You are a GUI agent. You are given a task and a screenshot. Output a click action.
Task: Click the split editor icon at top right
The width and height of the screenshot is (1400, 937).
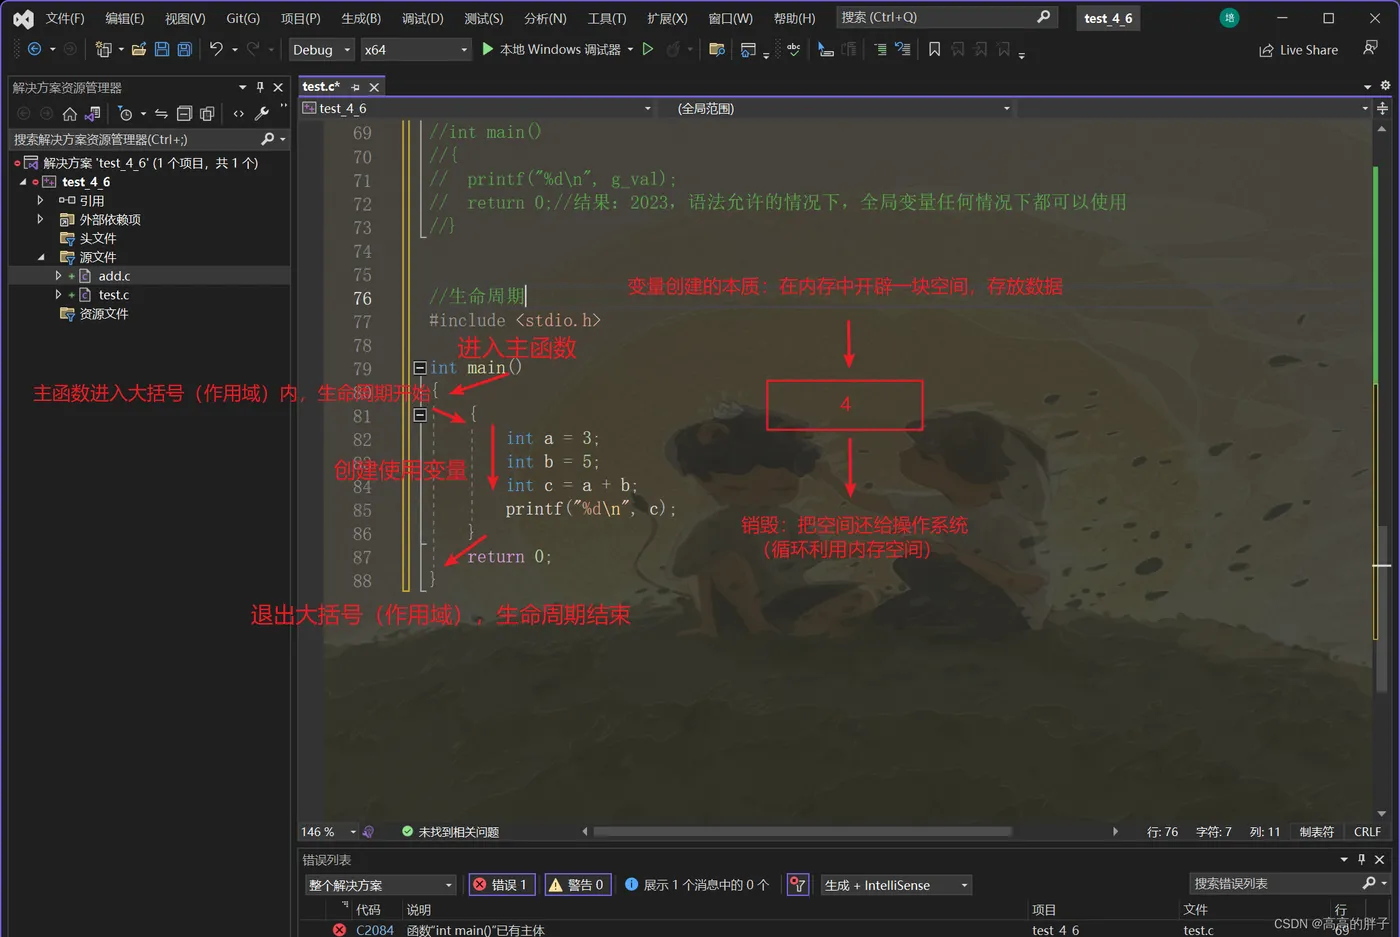click(1383, 108)
